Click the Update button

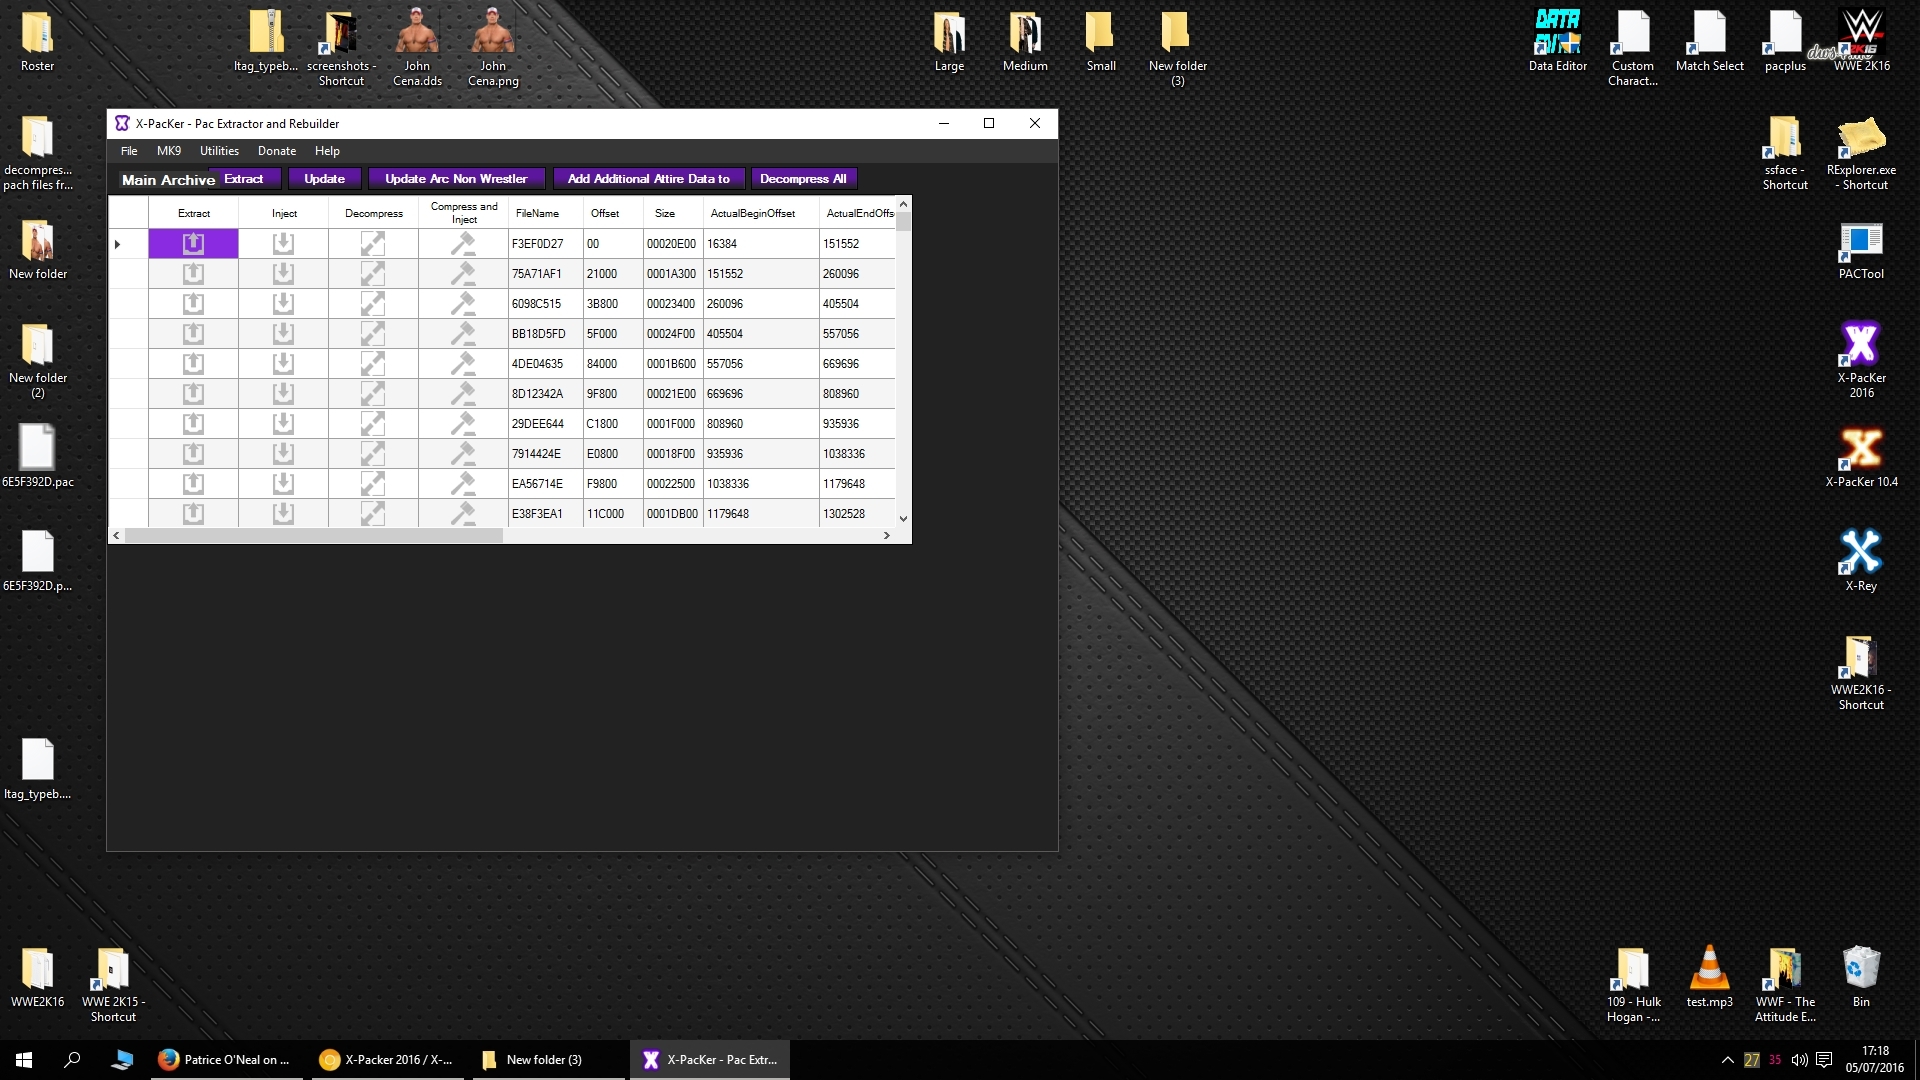coord(324,179)
